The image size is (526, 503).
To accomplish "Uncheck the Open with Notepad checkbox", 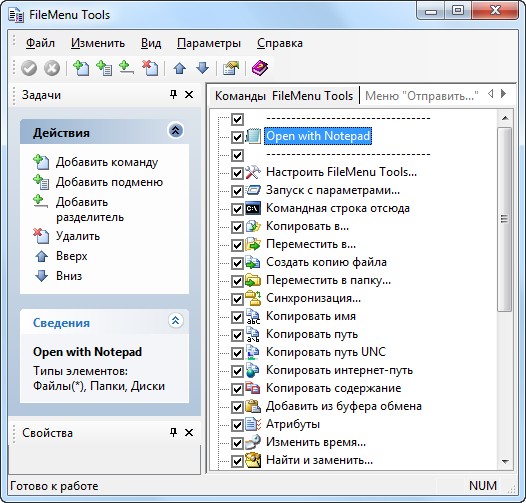I will coord(238,137).
